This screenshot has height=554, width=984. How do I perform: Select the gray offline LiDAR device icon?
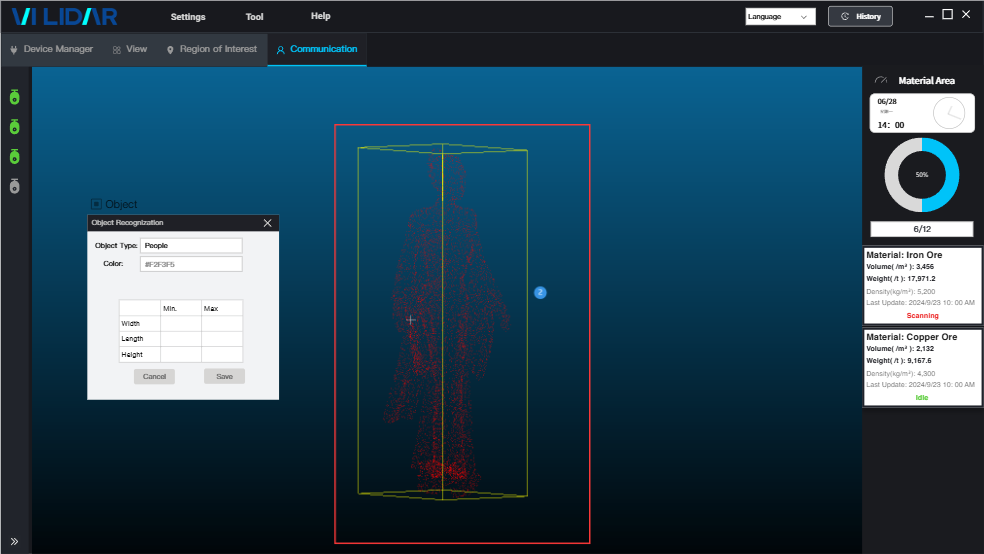[x=14, y=186]
